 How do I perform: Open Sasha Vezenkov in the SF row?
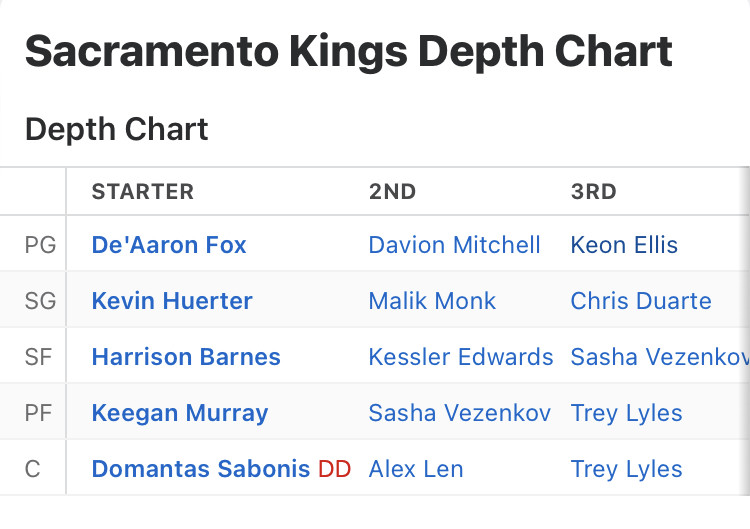[x=658, y=357]
